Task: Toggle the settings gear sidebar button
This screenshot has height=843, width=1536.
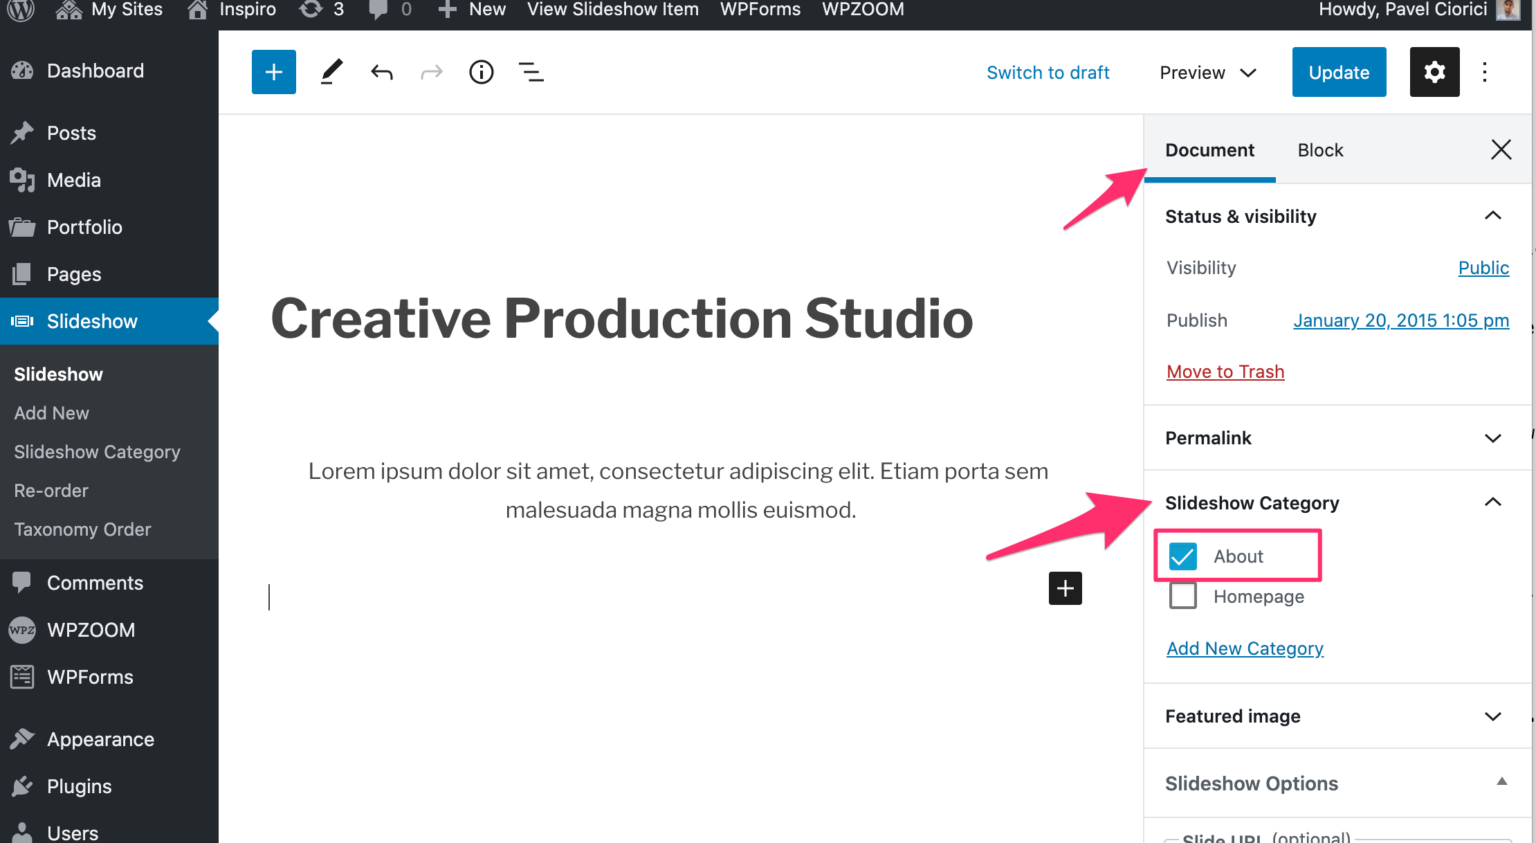Action: [x=1434, y=72]
